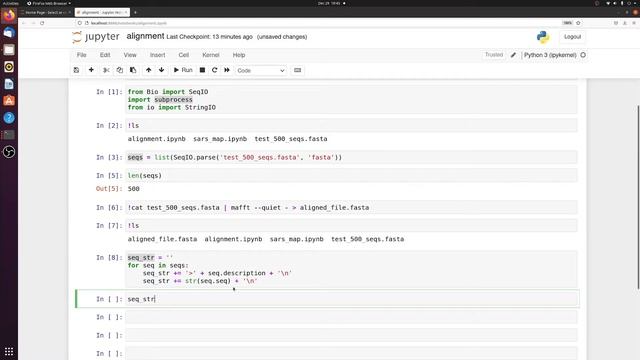Restart kernel and run all cells icon

point(227,70)
